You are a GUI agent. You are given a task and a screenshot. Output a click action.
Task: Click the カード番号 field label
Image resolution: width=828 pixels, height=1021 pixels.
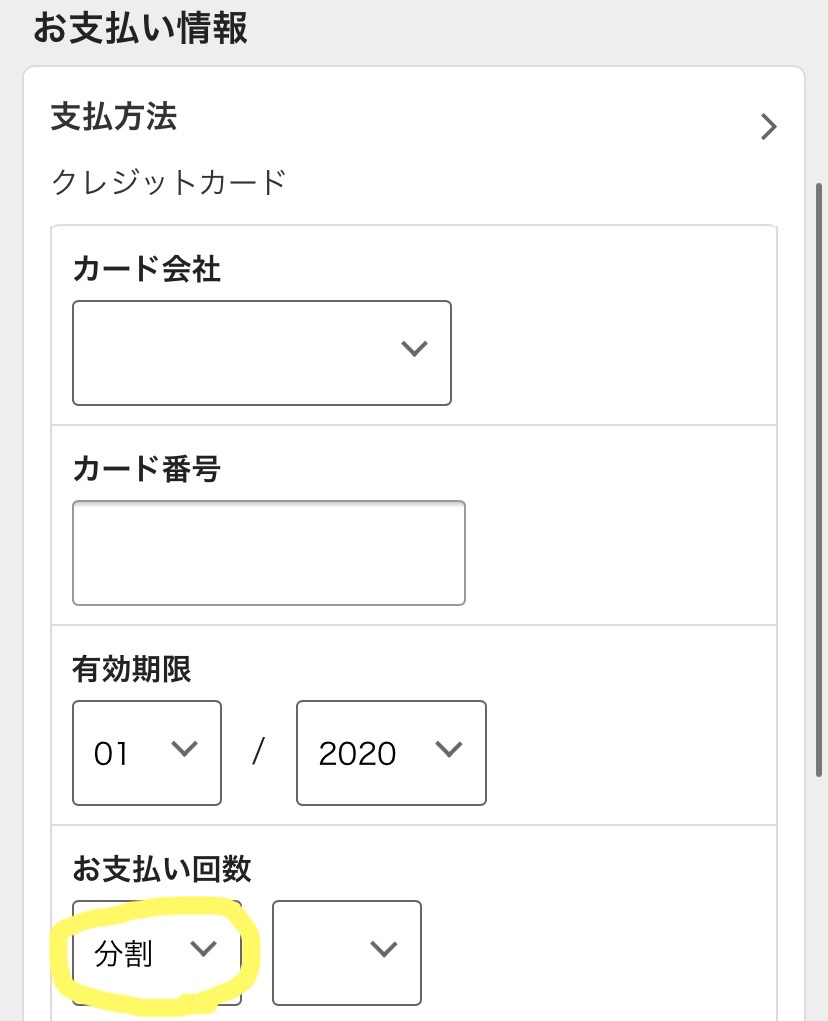click(146, 469)
